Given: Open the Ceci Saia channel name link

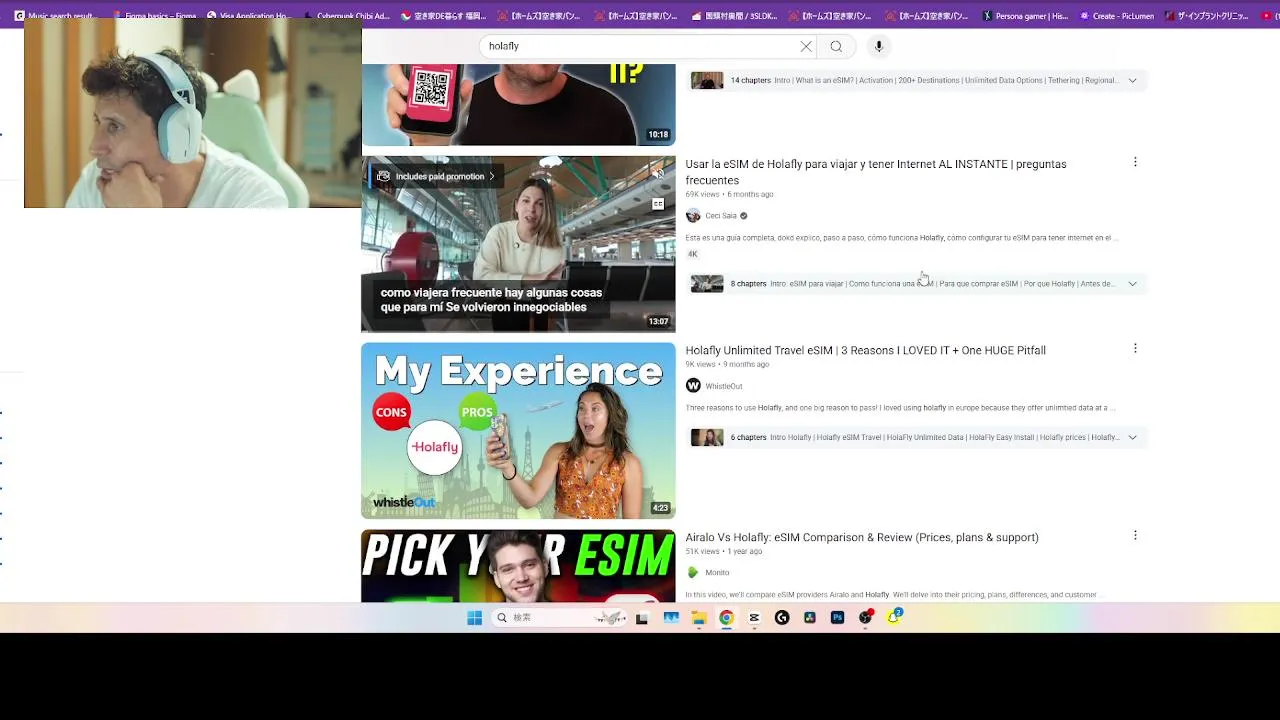Looking at the screenshot, I should coord(721,216).
